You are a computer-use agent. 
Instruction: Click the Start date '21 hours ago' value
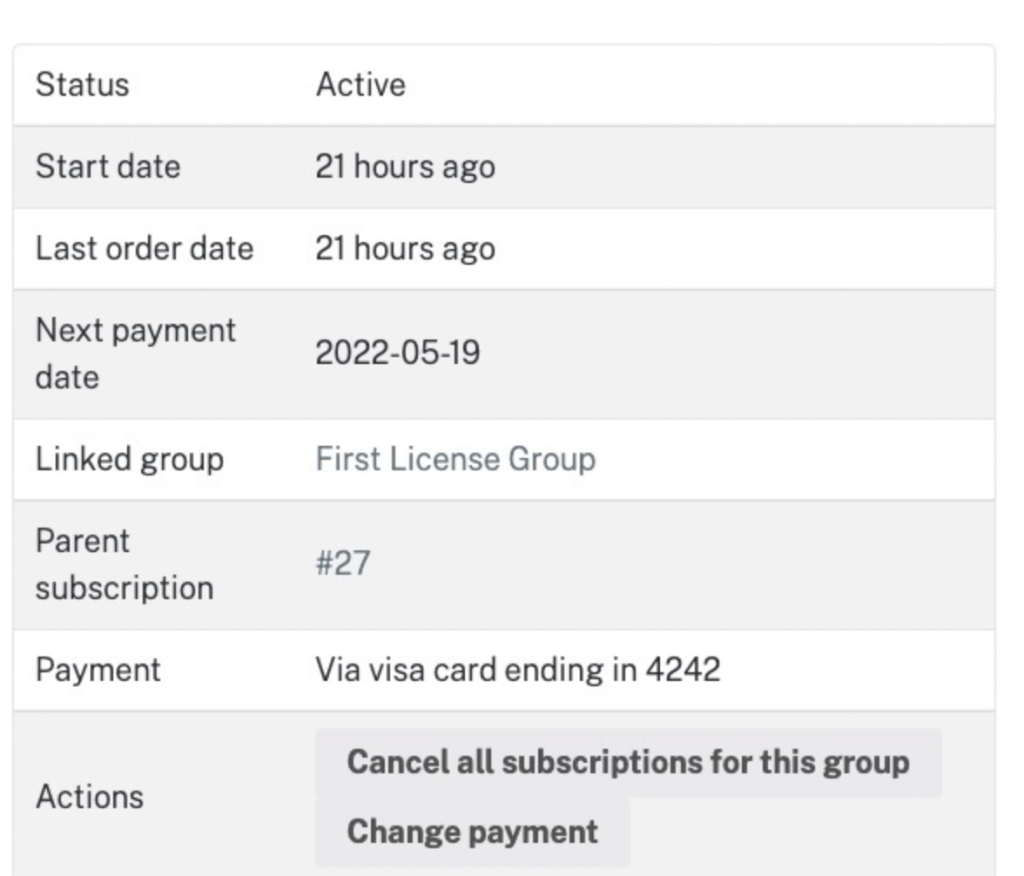[405, 167]
